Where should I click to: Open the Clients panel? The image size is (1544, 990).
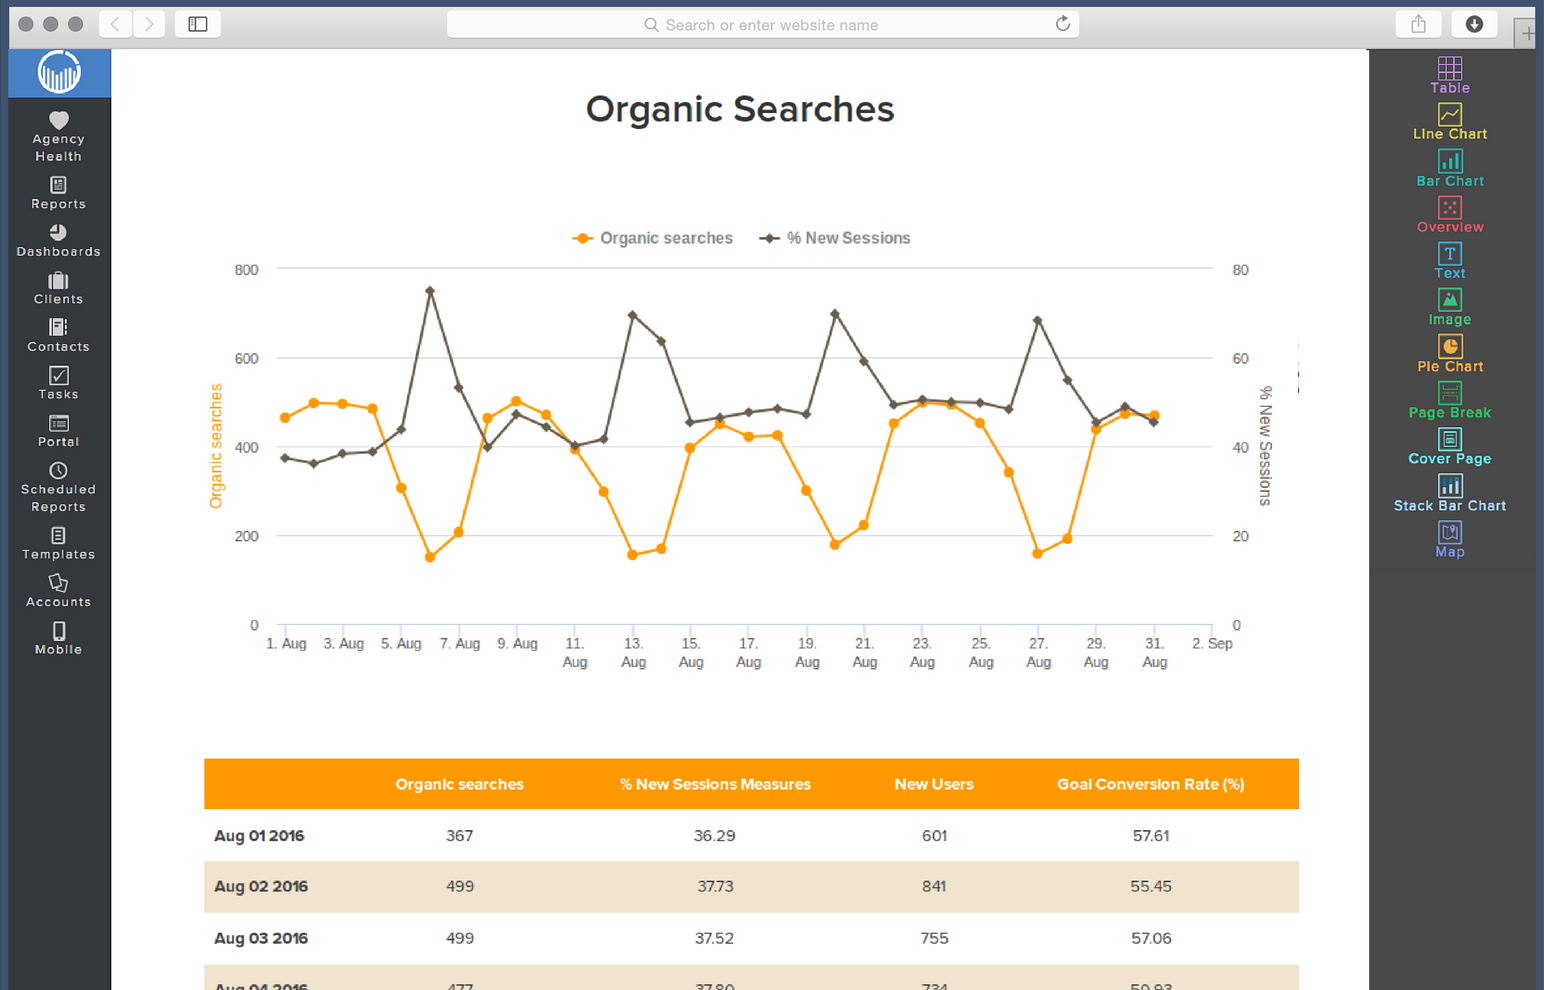point(58,288)
